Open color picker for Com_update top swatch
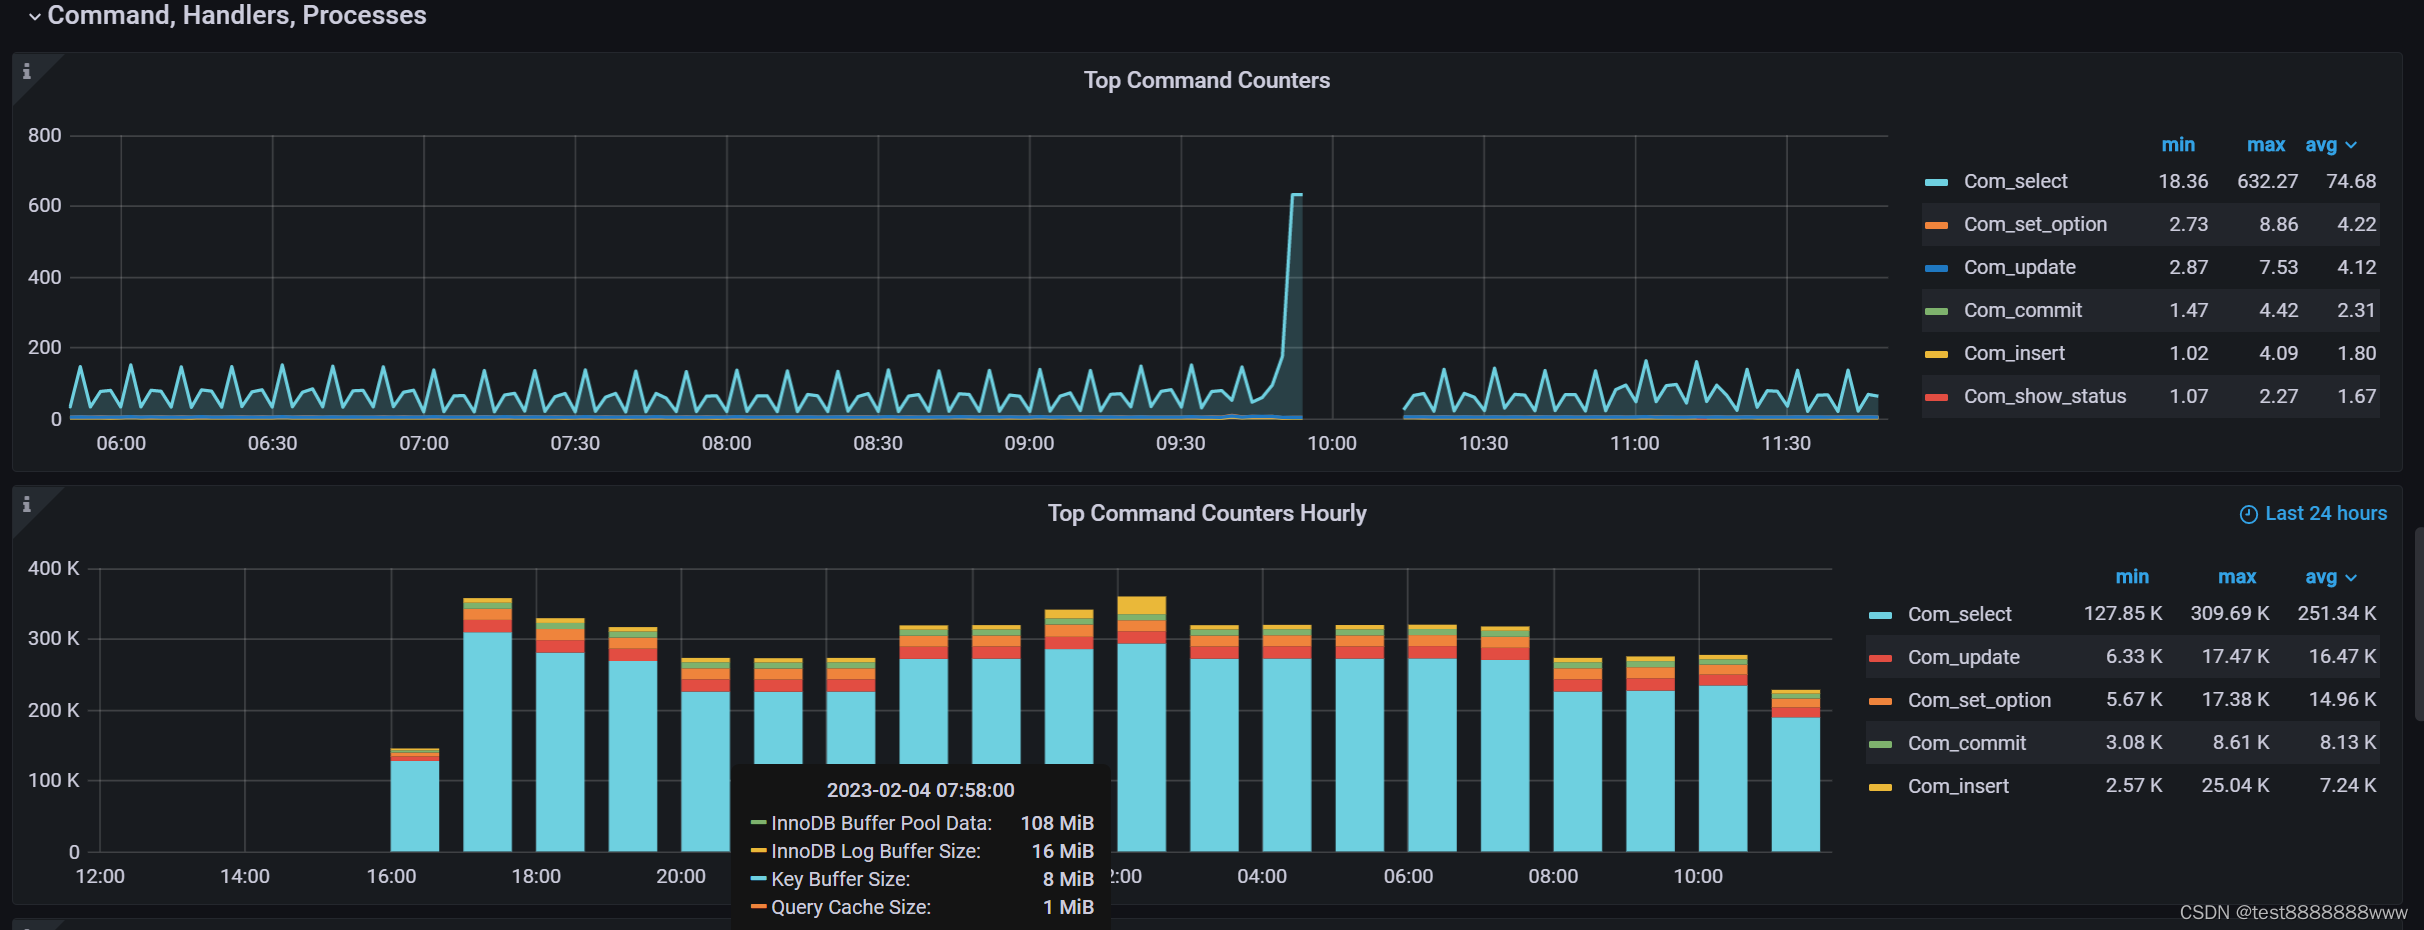This screenshot has height=930, width=2424. pyautogui.click(x=1936, y=268)
